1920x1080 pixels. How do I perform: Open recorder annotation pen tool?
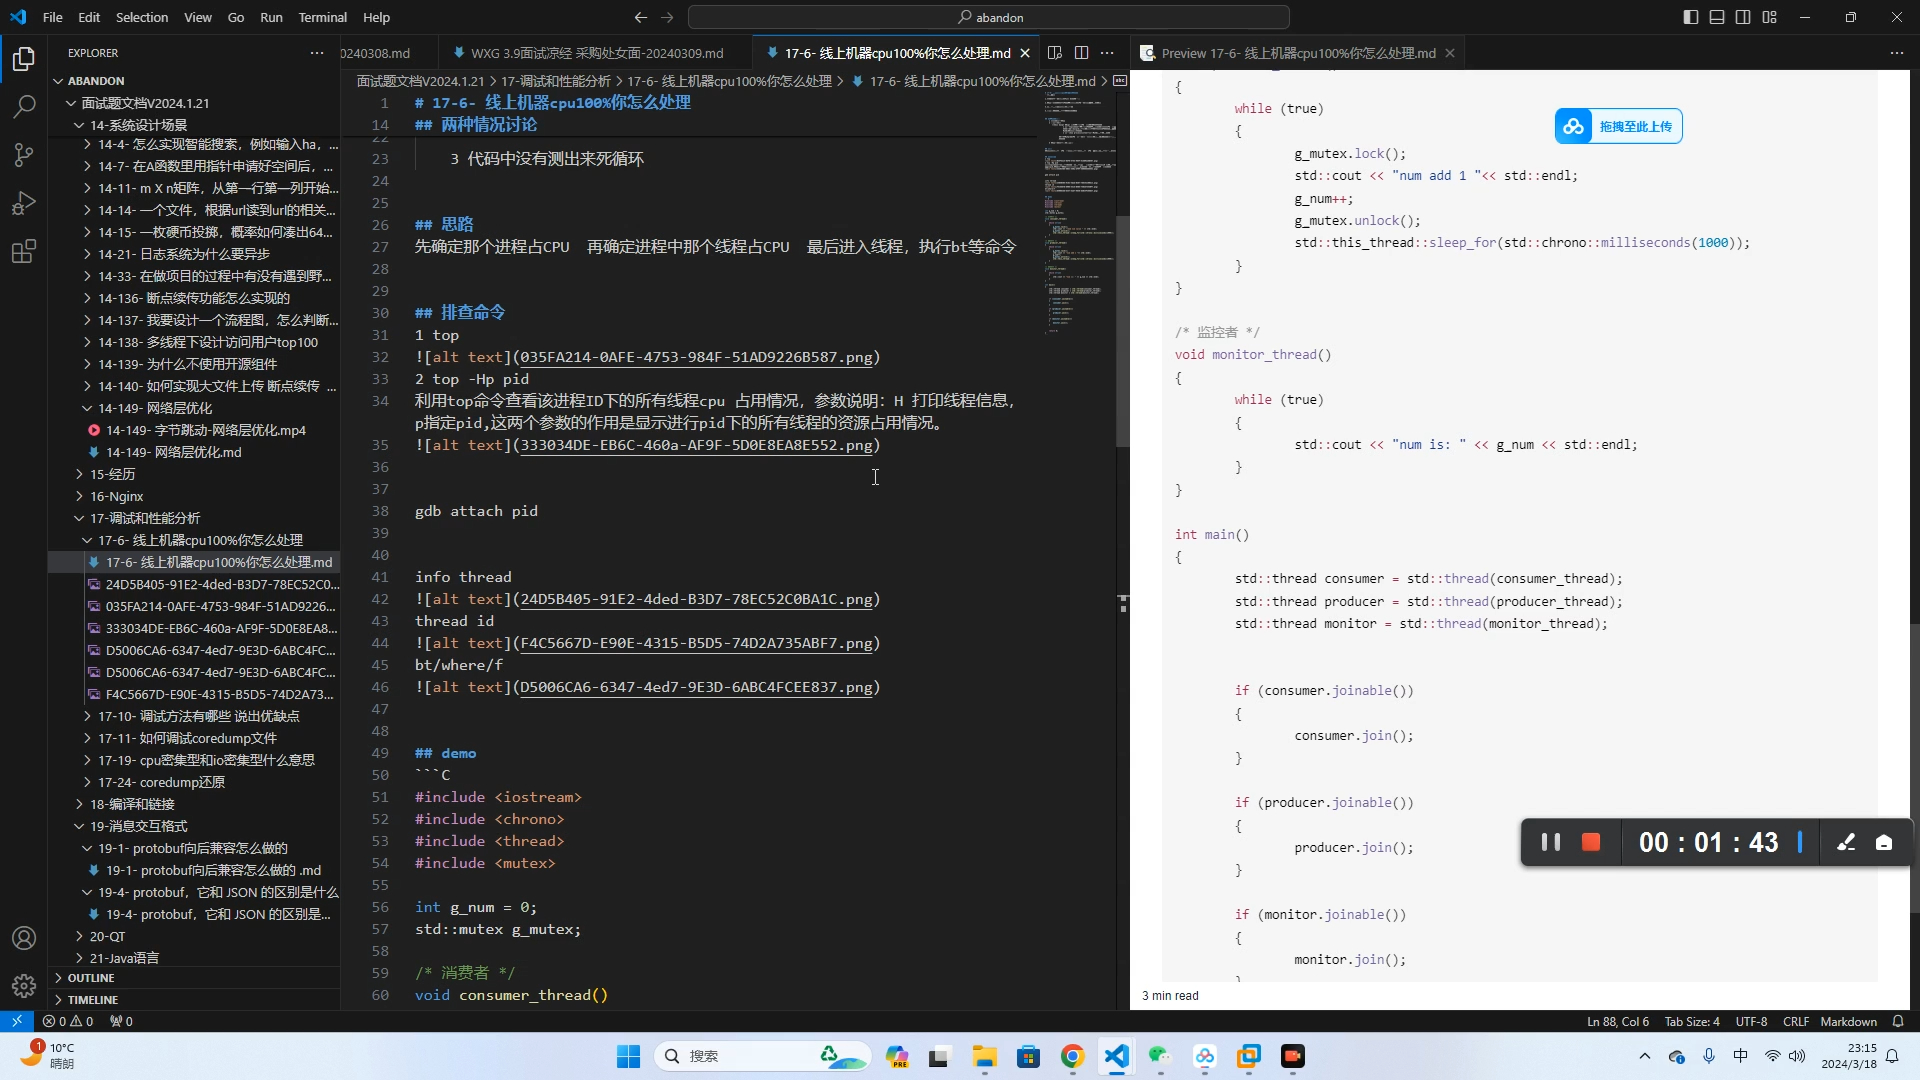1846,842
